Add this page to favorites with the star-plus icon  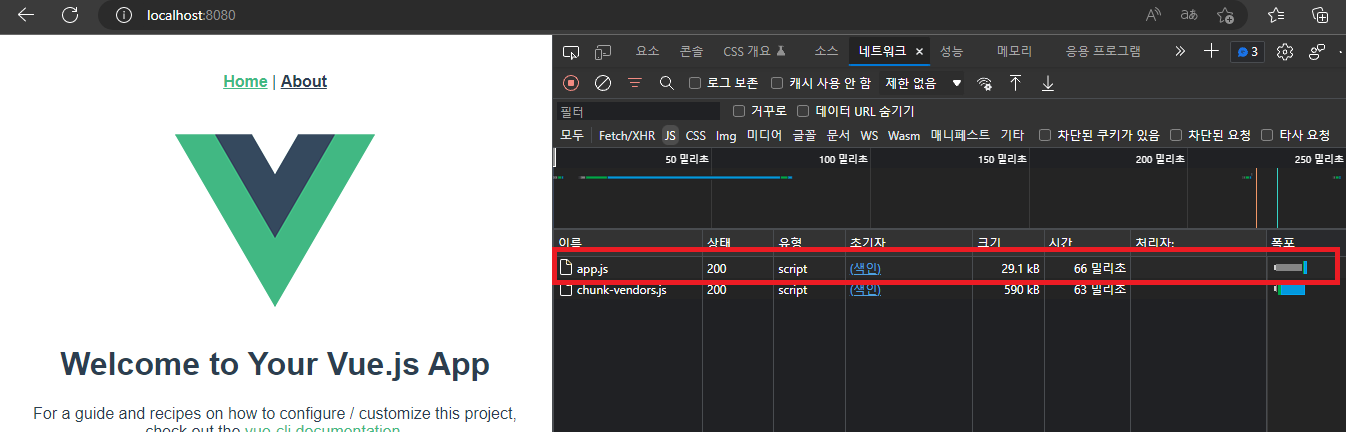pyautogui.click(x=1225, y=15)
